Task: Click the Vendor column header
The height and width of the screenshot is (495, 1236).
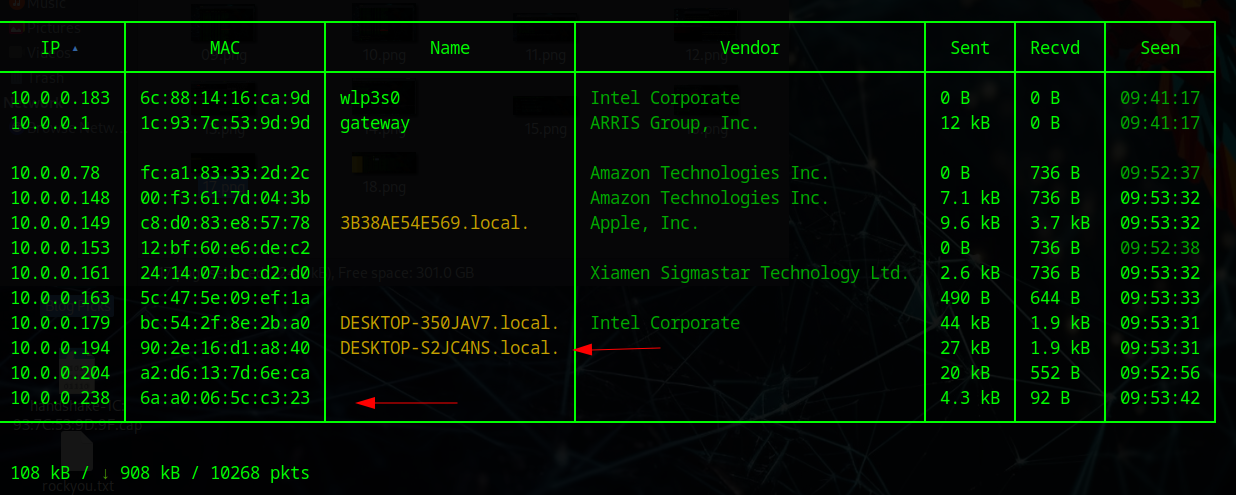Action: point(750,48)
